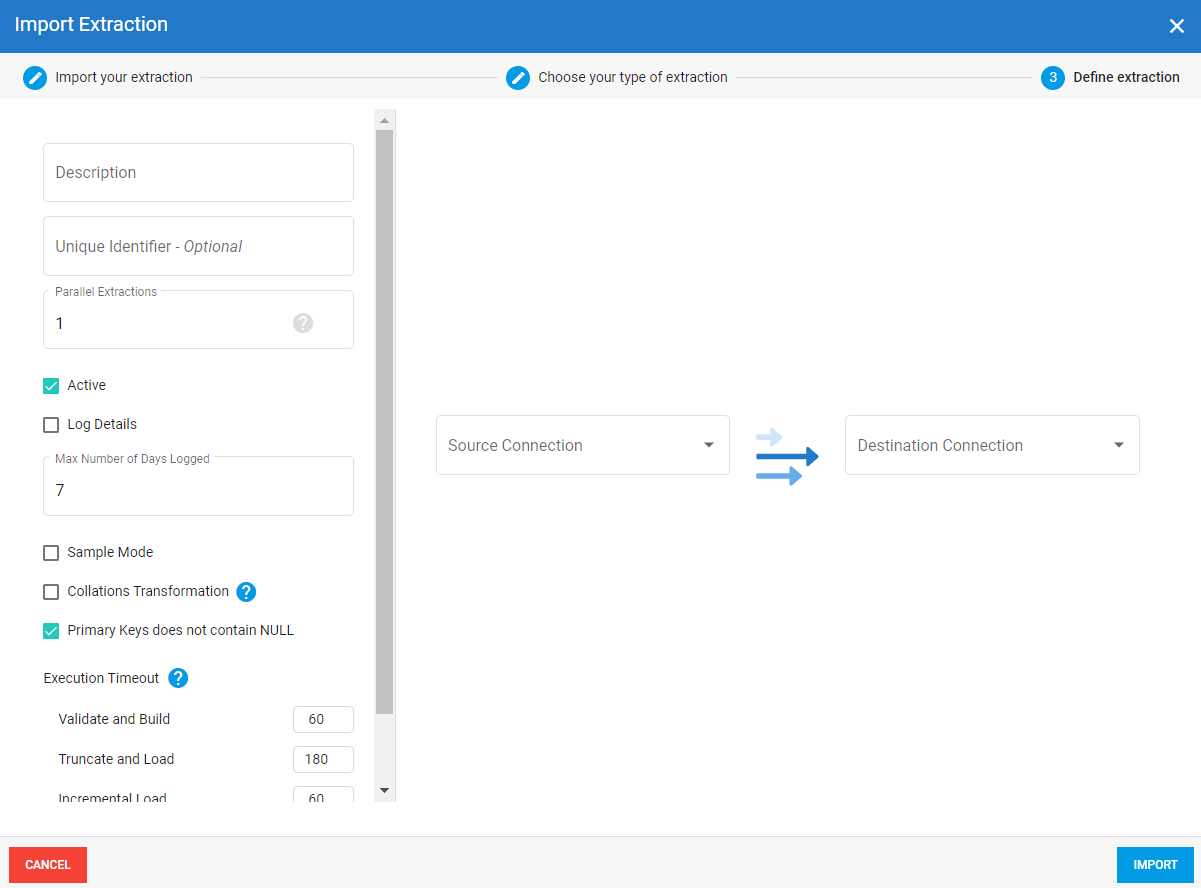The image size is (1201, 888).
Task: Click the scroll down arrow in settings panel
Action: [x=385, y=790]
